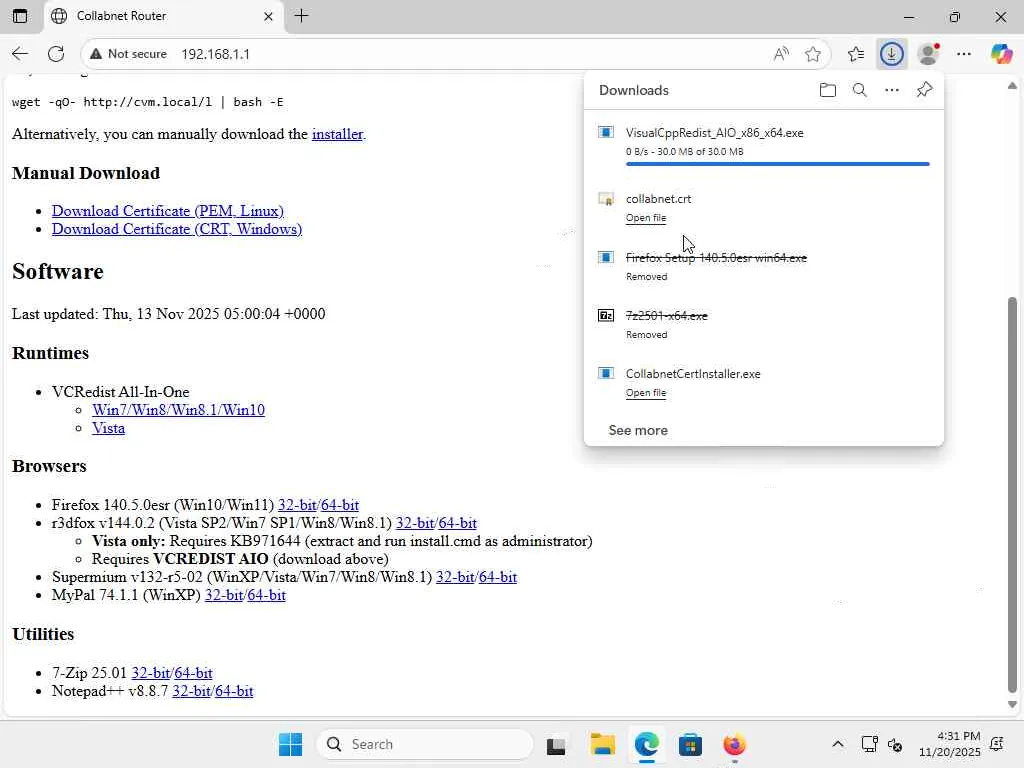1024x768 pixels.
Task: Download Supermium 32-bit
Action: click(455, 577)
